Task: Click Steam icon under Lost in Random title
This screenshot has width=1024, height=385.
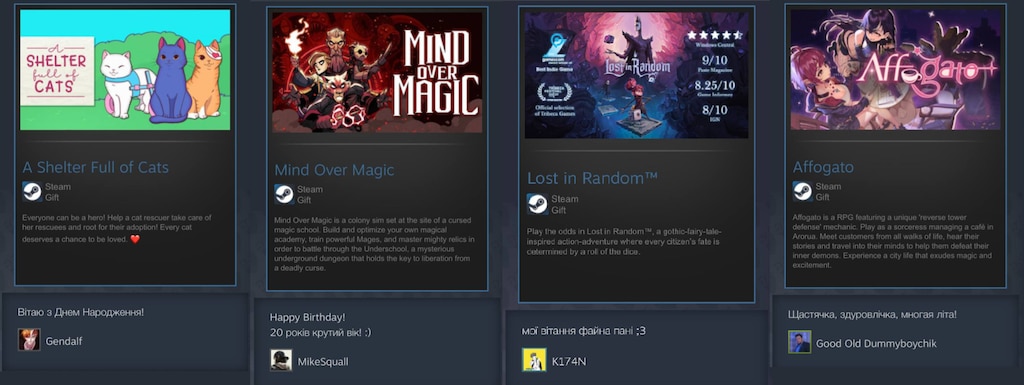Action: click(537, 204)
